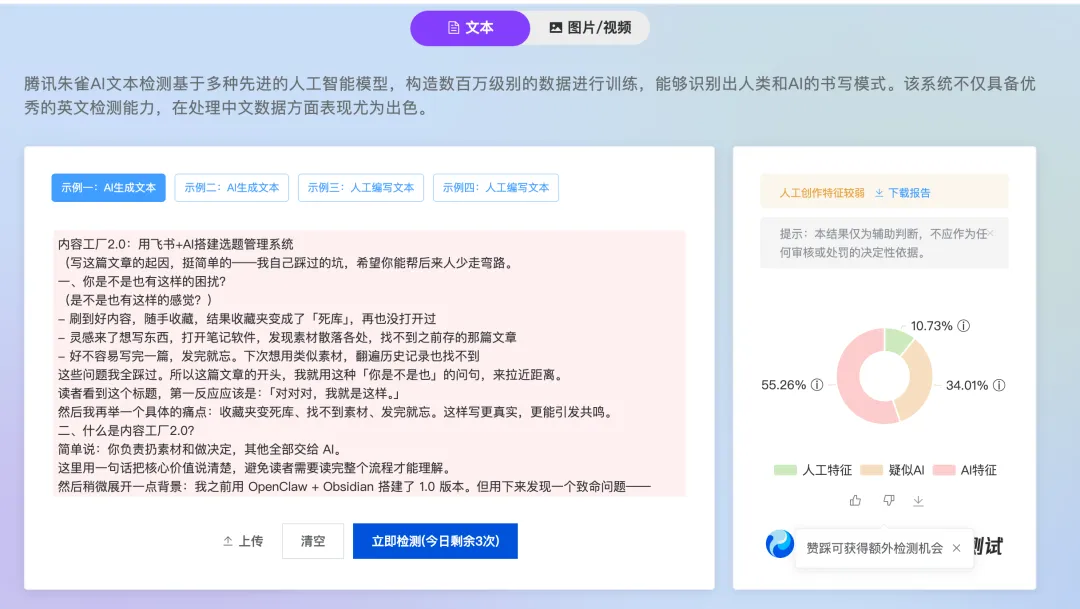The height and width of the screenshot is (609, 1080).
Task: Click the AI特征 pink legend swatch
Action: (944, 470)
